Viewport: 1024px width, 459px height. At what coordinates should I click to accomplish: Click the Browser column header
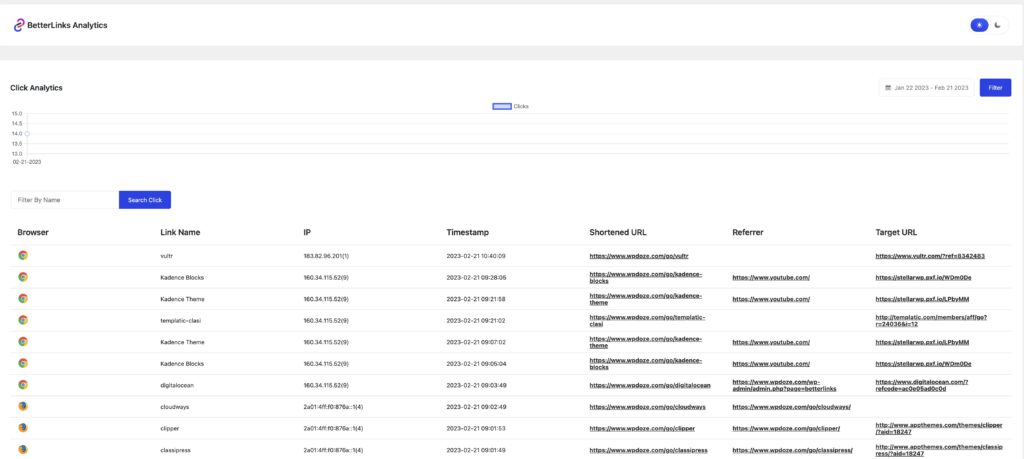click(33, 232)
